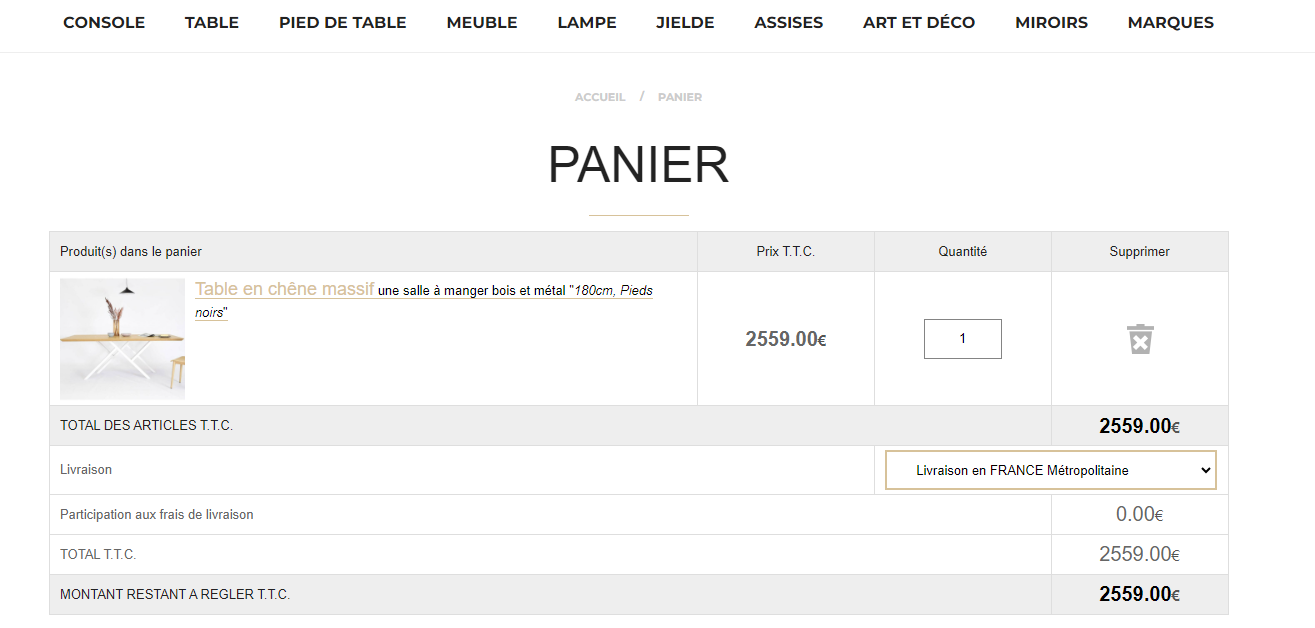Open the ASSISES category
Screen dimensions: 1315x628
click(788, 22)
